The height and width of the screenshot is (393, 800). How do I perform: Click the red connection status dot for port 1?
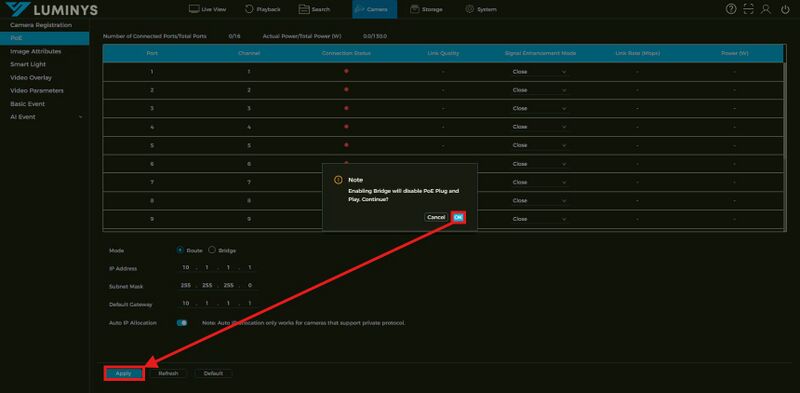(346, 71)
